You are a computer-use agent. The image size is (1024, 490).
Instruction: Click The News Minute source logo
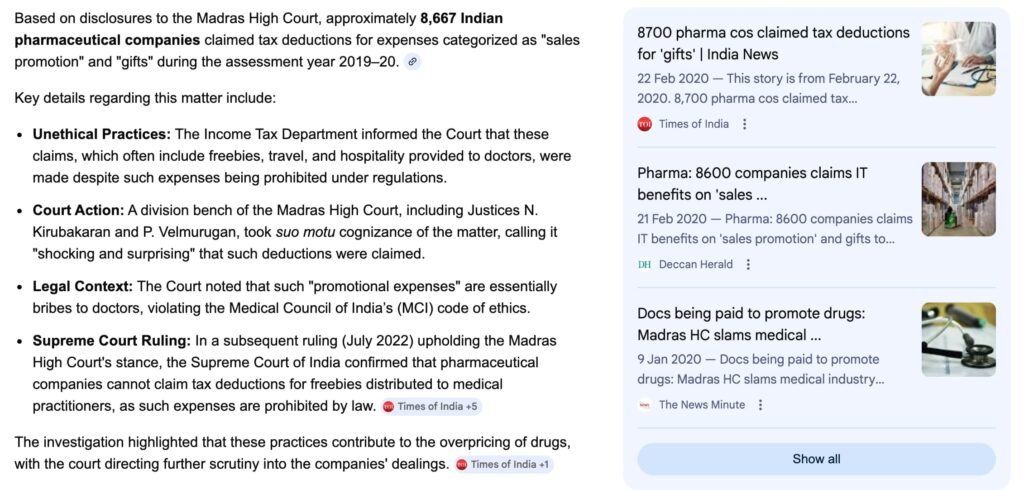click(x=644, y=405)
